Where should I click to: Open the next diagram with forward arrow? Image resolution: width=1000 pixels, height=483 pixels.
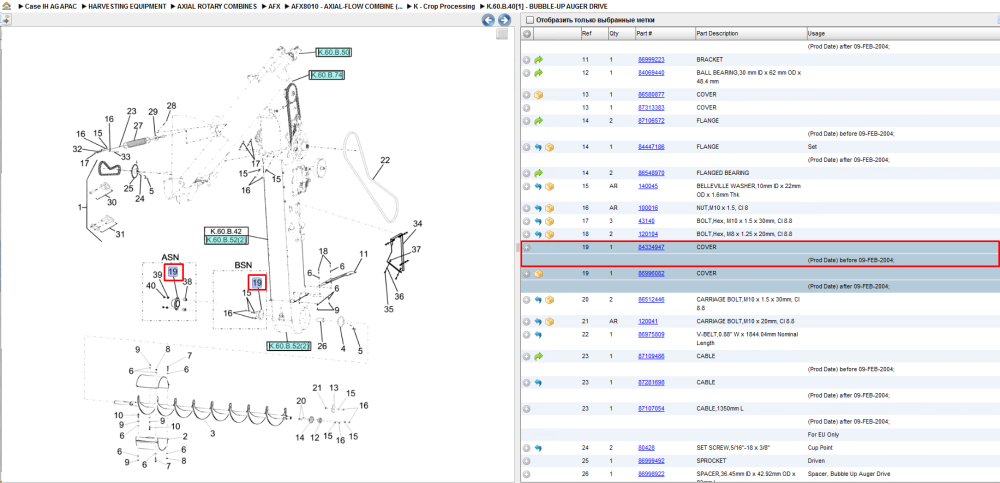click(504, 20)
